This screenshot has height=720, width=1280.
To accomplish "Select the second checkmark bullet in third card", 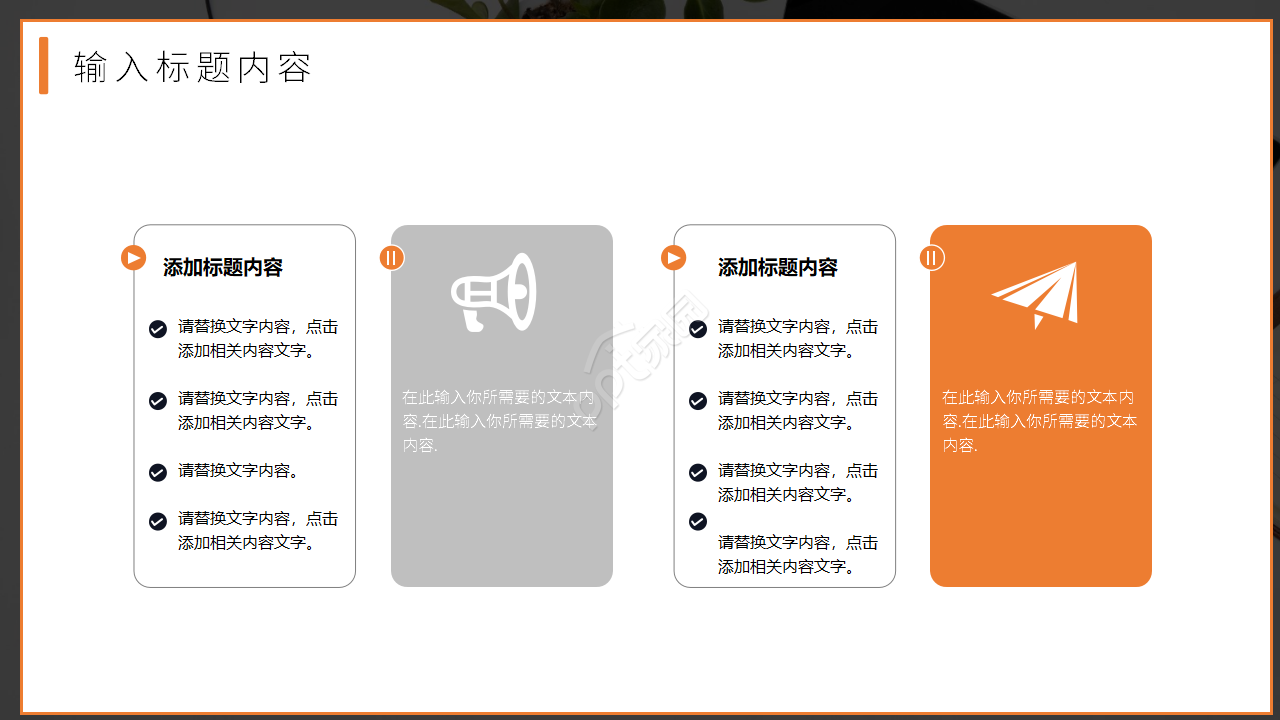I will (697, 400).
